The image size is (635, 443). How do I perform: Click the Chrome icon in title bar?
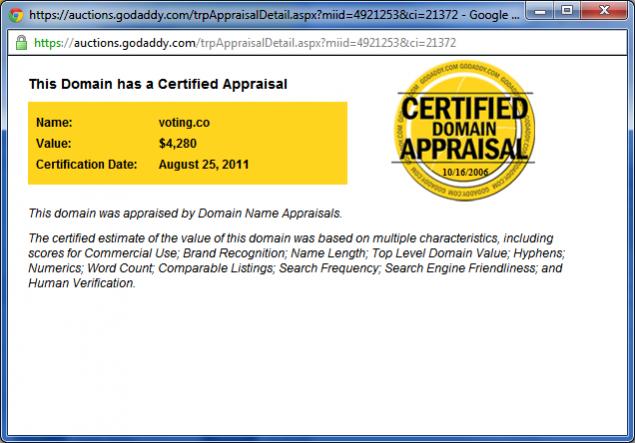(x=16, y=15)
